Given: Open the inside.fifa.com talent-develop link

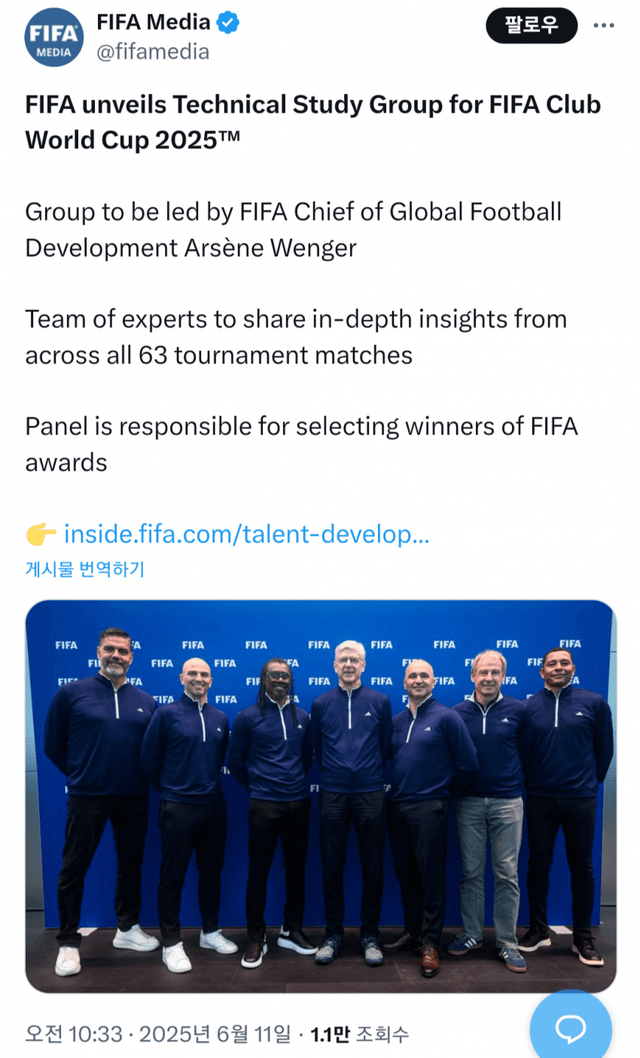Looking at the screenshot, I should pyautogui.click(x=246, y=535).
